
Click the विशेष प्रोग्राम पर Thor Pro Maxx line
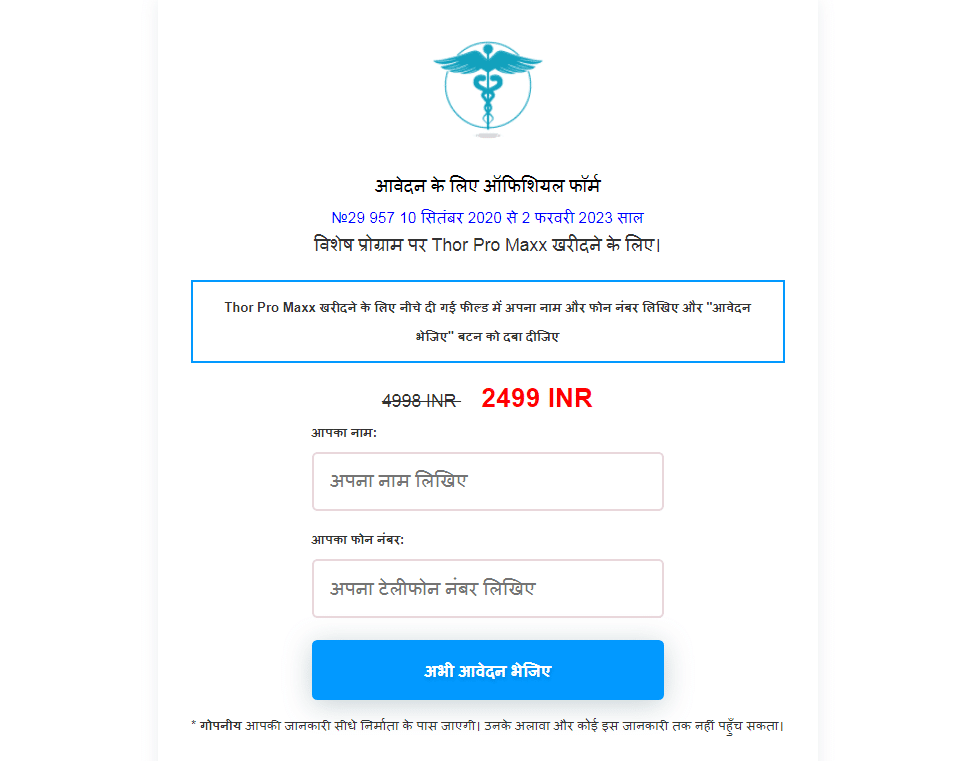487,245
